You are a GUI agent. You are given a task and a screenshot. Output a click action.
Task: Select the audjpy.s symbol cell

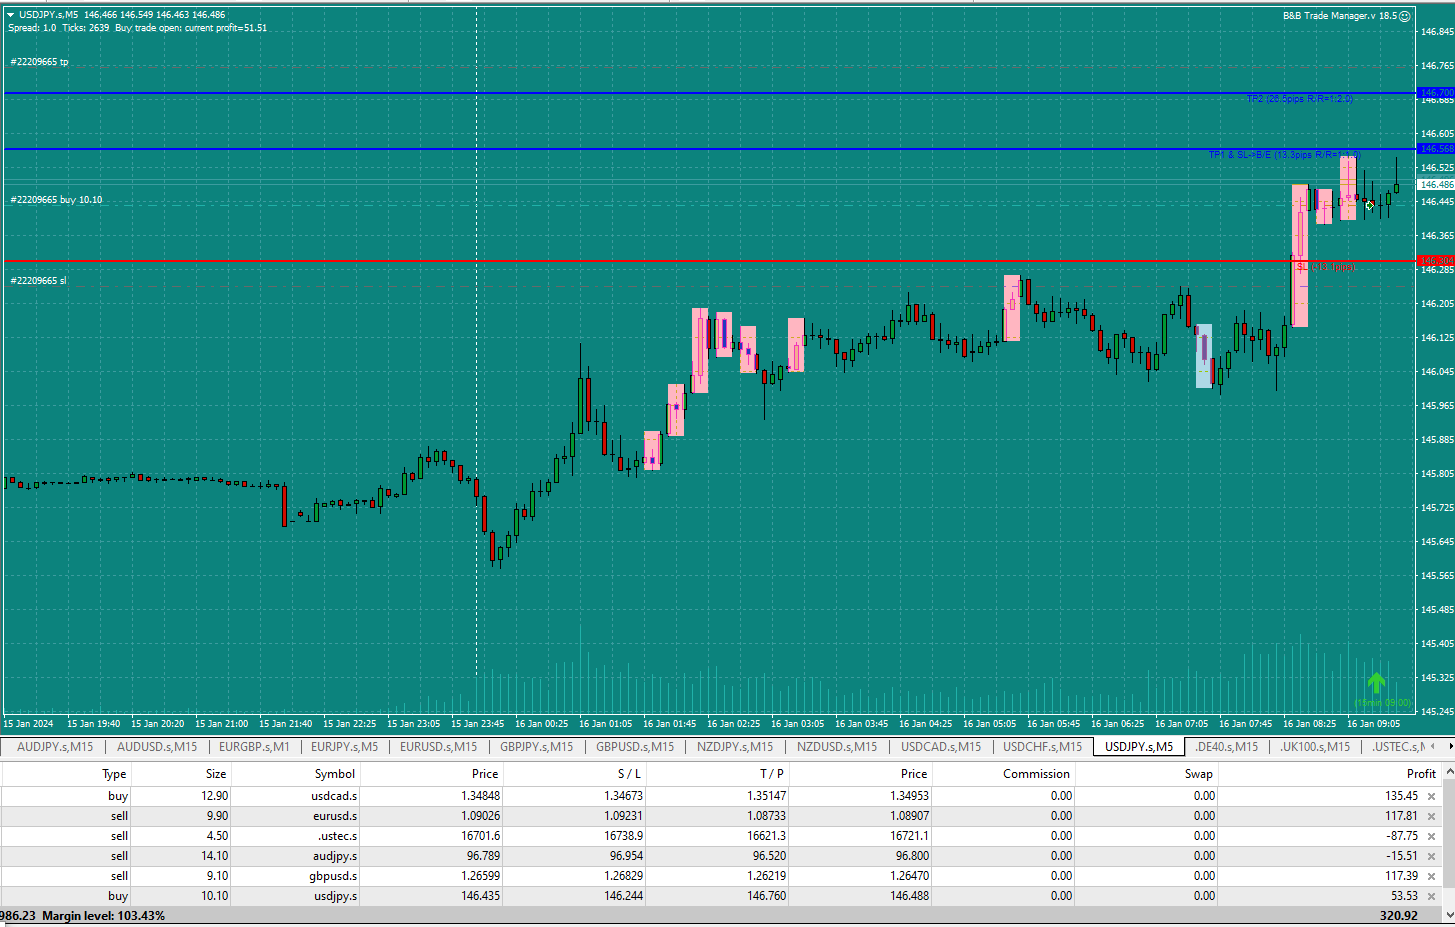[335, 857]
